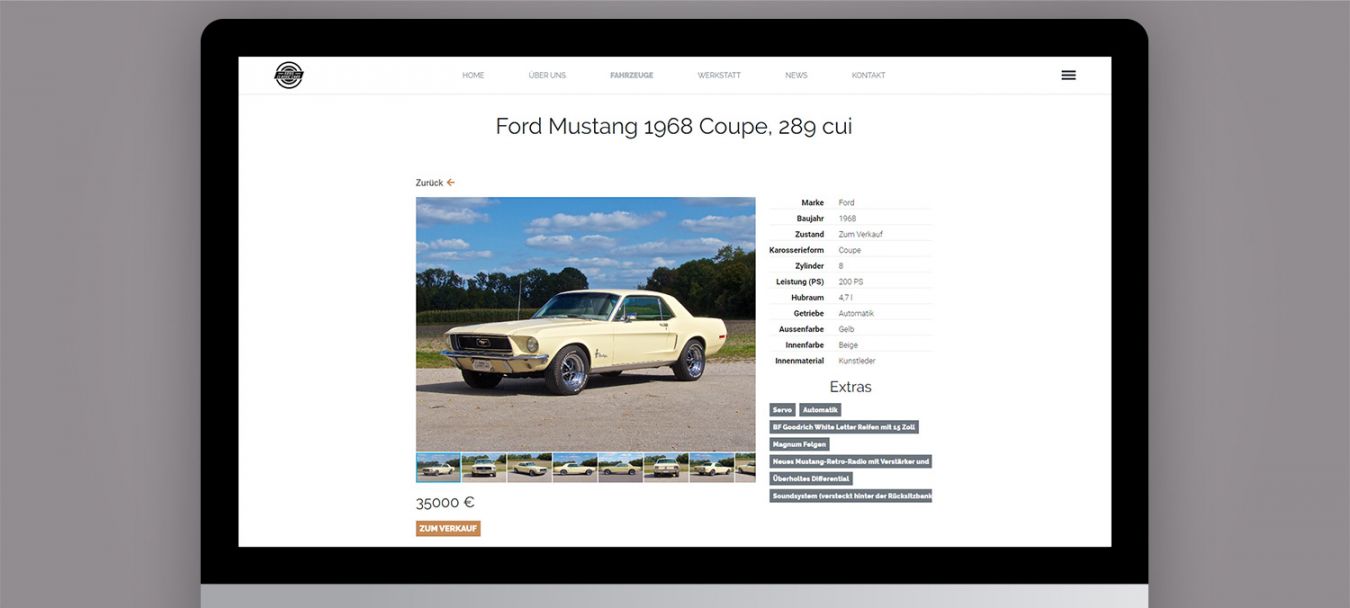This screenshot has width=1350, height=608.
Task: Go to the KONTAKT page
Action: (868, 75)
